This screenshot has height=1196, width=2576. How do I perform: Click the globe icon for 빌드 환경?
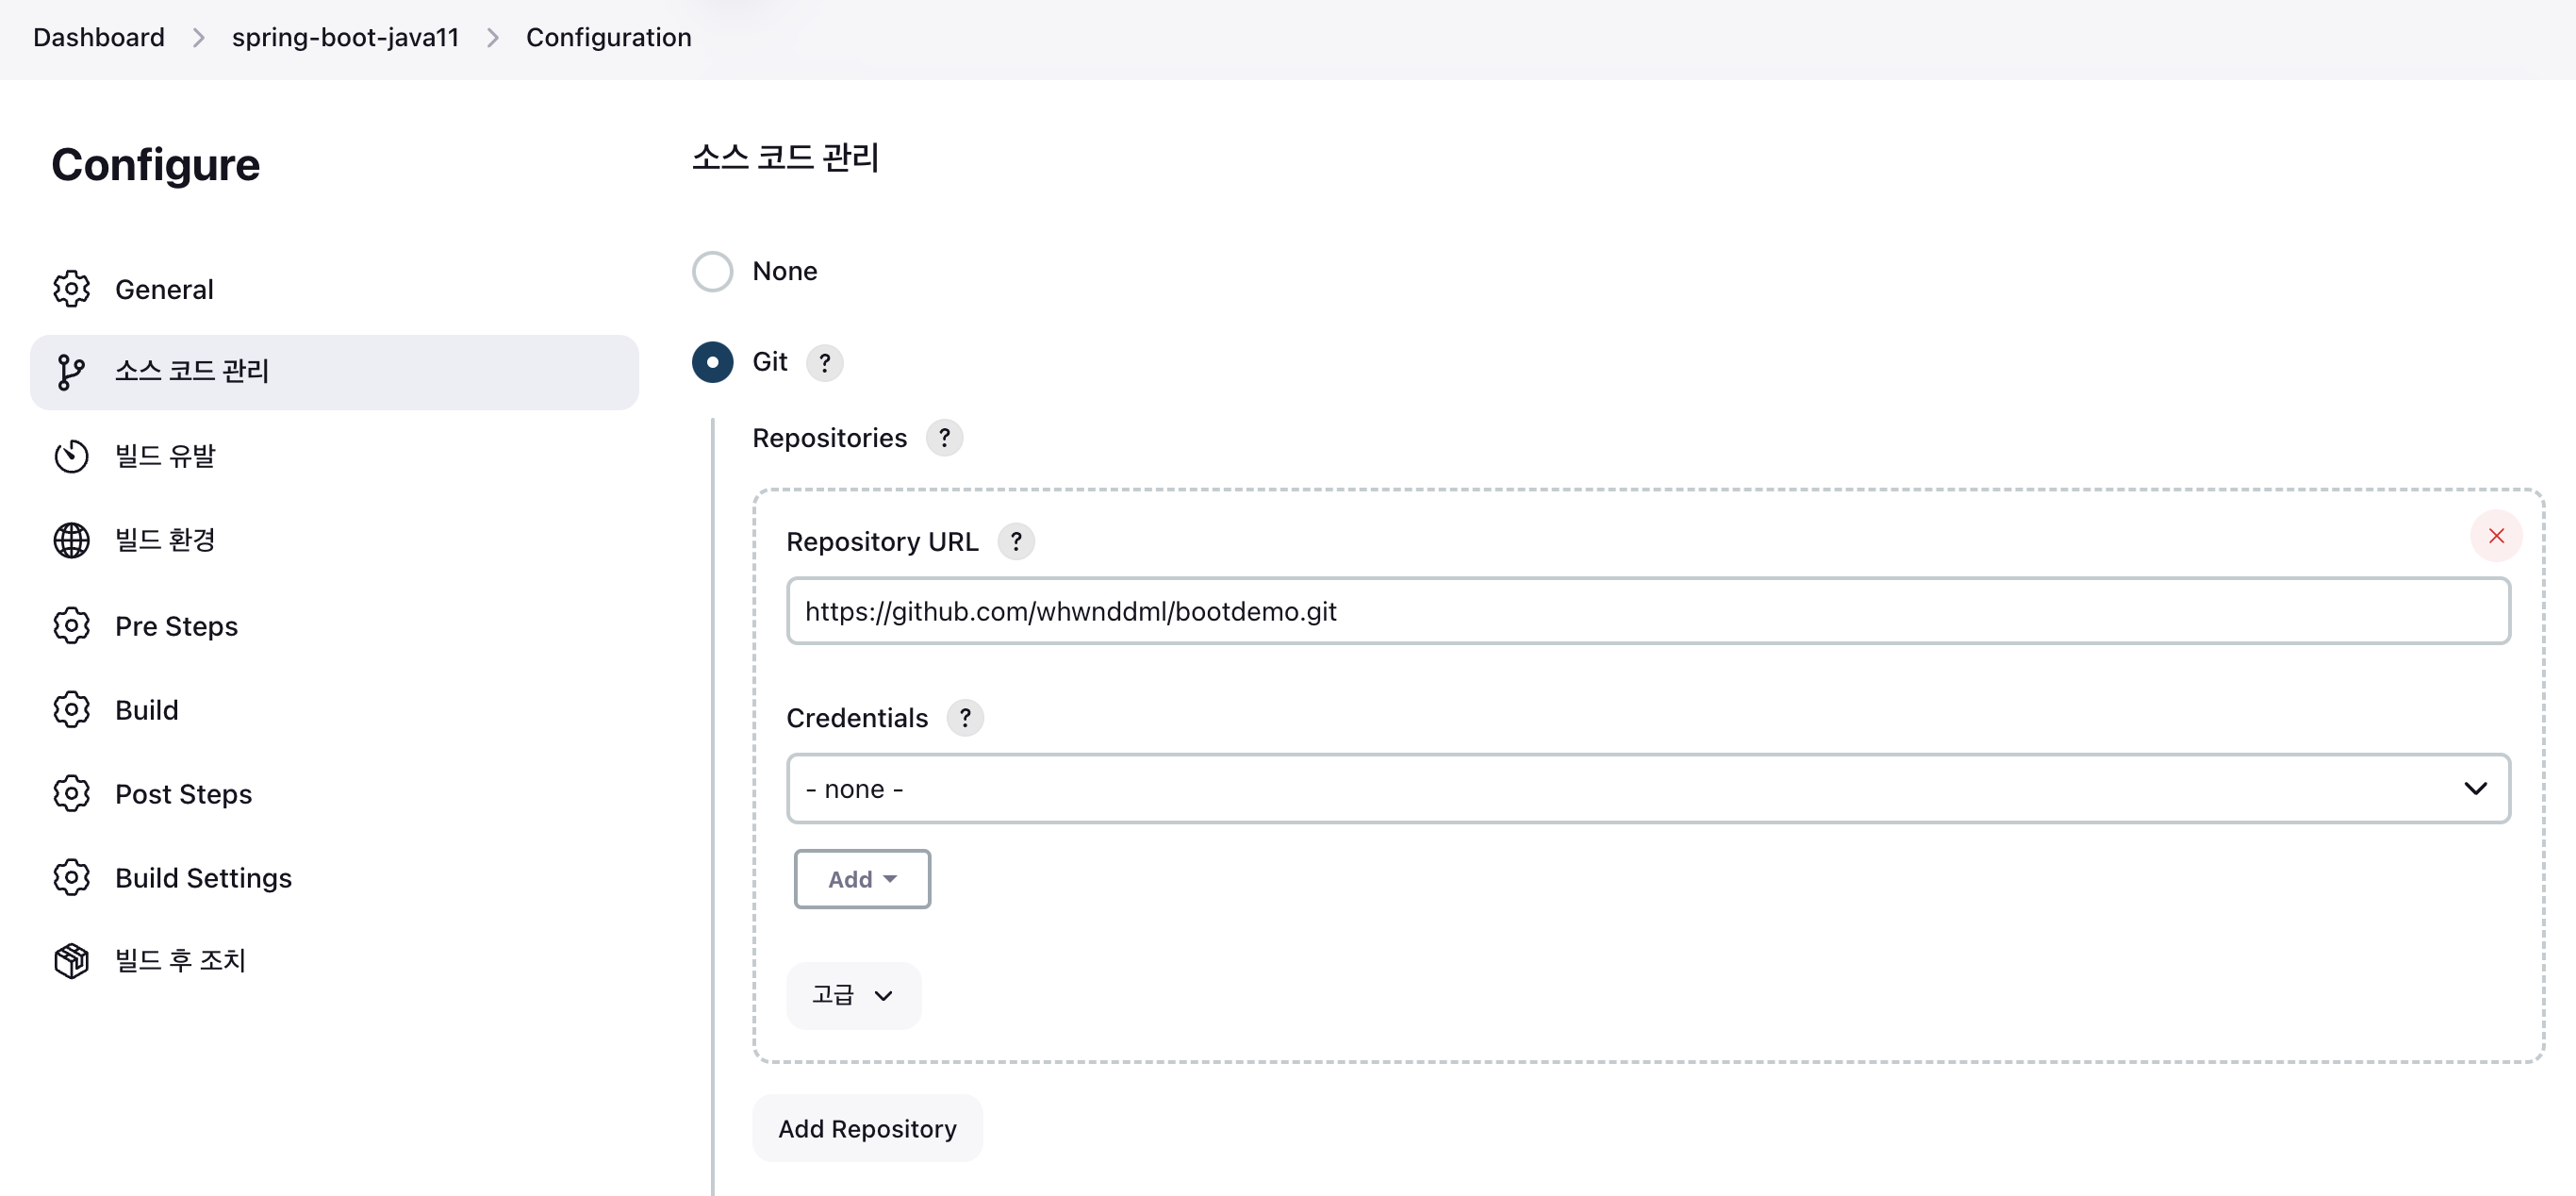pos(71,540)
